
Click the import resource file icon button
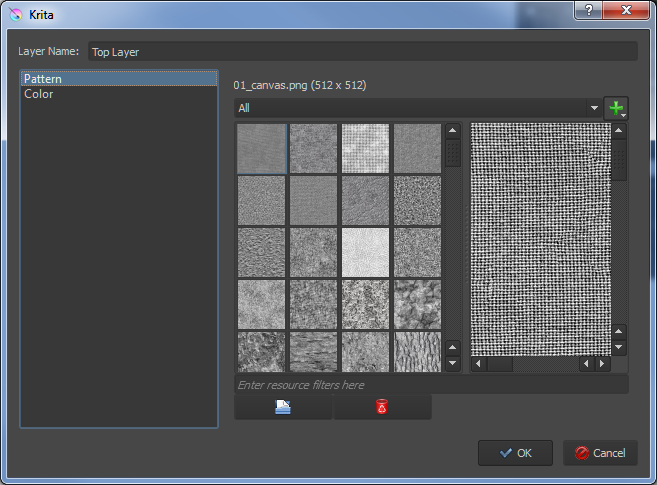tap(283, 407)
